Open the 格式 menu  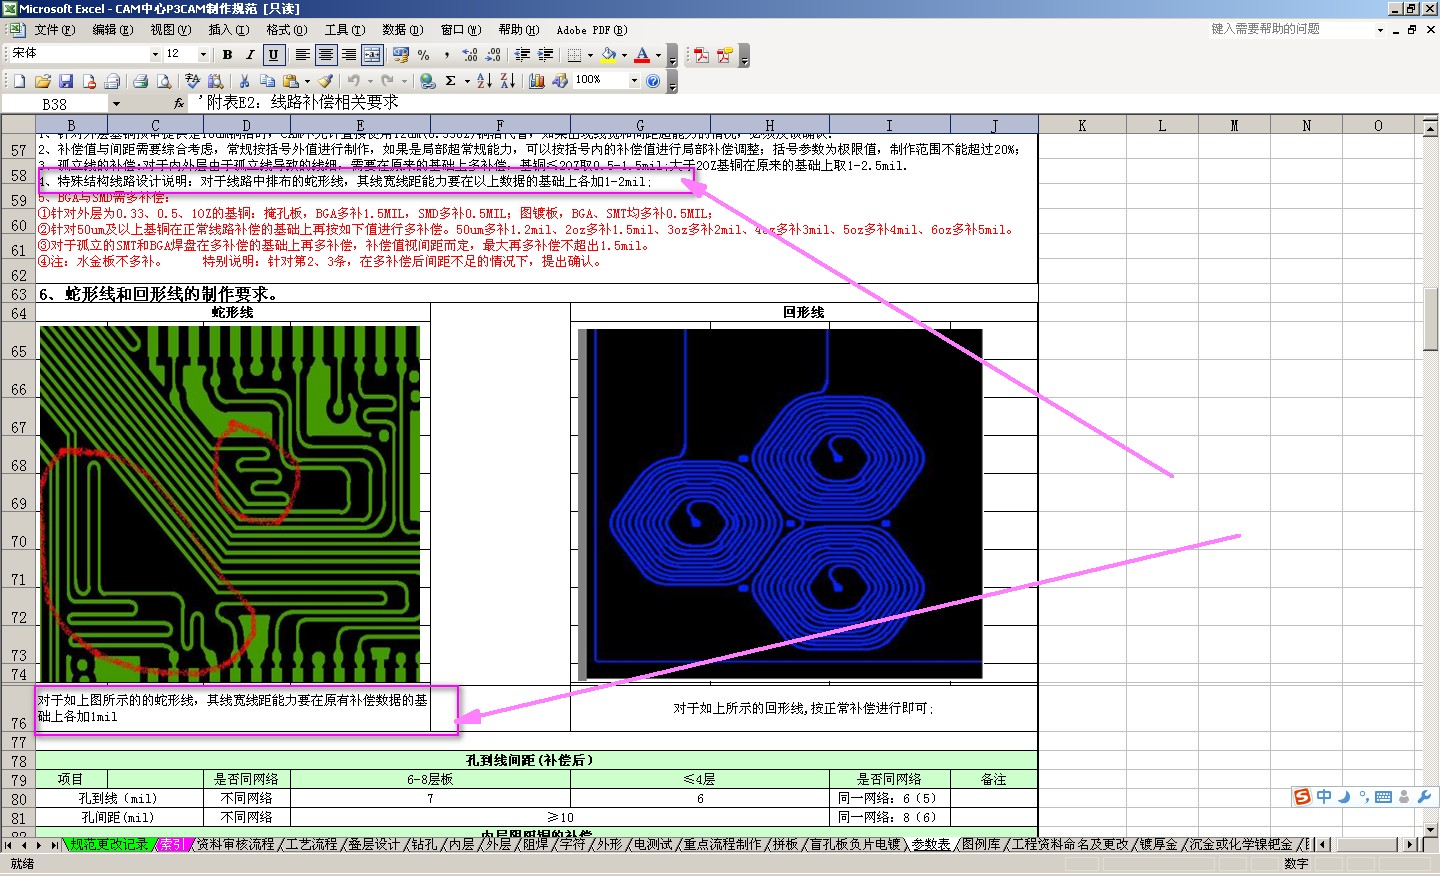coord(286,30)
